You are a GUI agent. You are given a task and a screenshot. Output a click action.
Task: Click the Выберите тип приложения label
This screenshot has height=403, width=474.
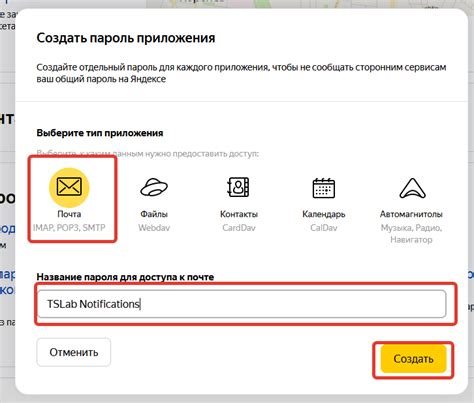coord(100,133)
